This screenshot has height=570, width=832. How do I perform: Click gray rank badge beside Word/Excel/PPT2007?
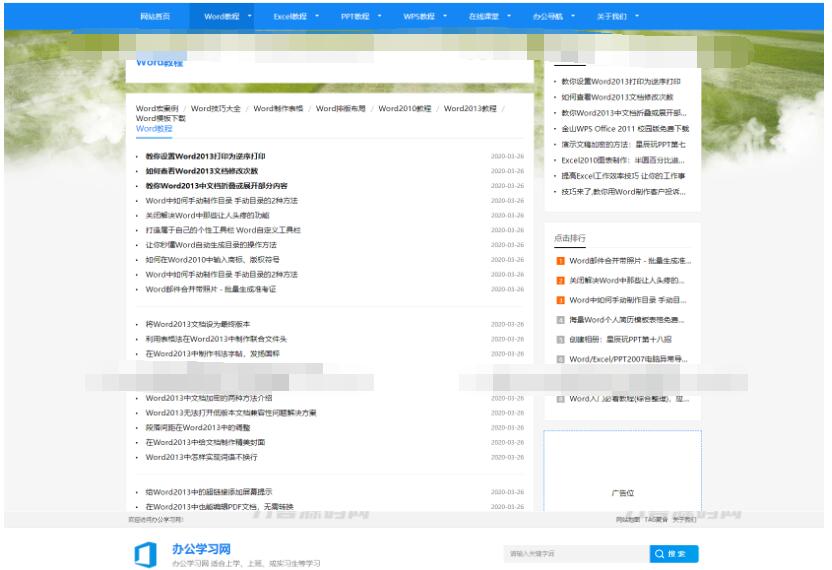560,359
